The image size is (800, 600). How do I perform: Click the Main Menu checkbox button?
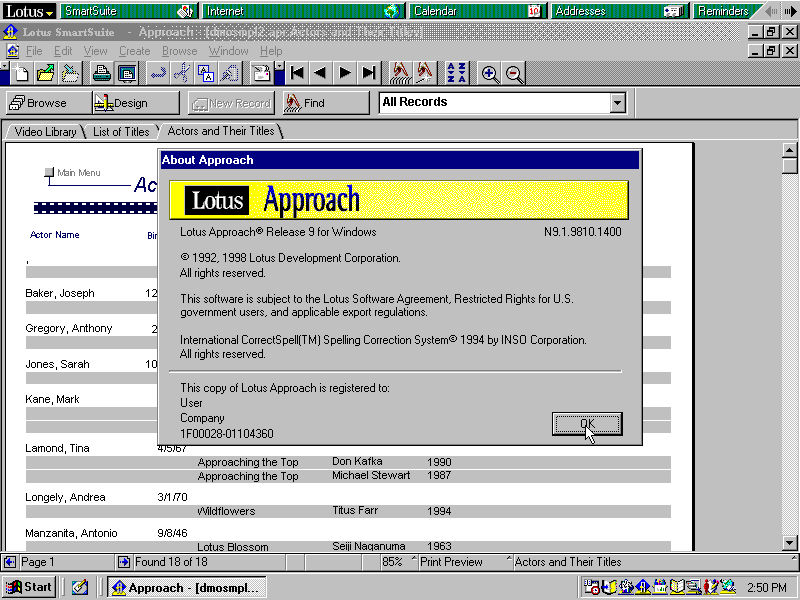click(49, 172)
